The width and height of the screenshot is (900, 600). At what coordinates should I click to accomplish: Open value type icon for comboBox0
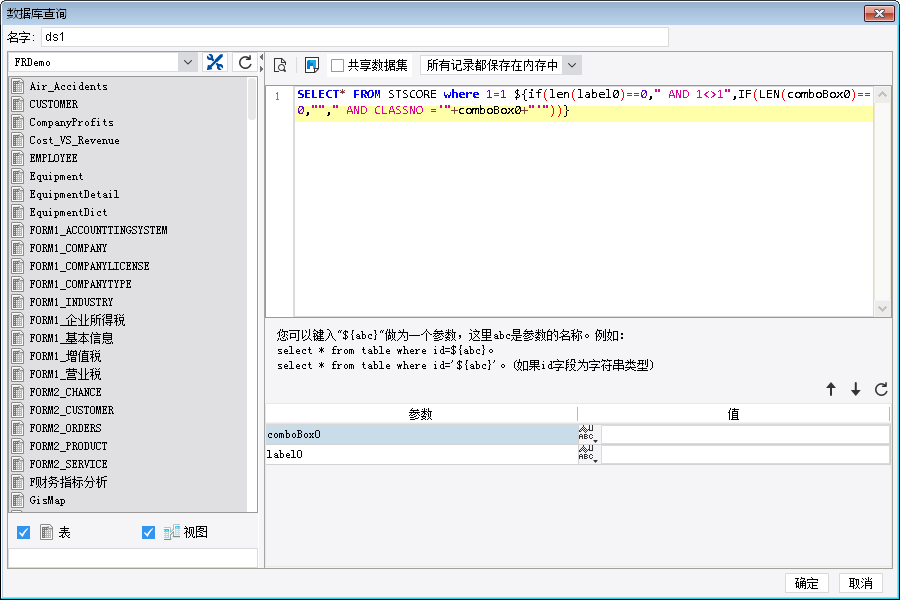588,434
